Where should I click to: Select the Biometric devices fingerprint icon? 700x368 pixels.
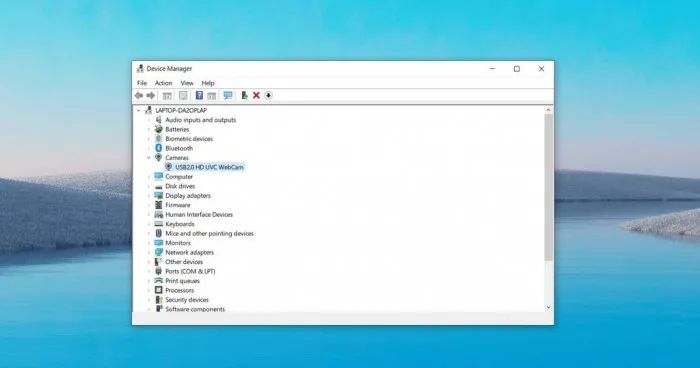coord(158,138)
